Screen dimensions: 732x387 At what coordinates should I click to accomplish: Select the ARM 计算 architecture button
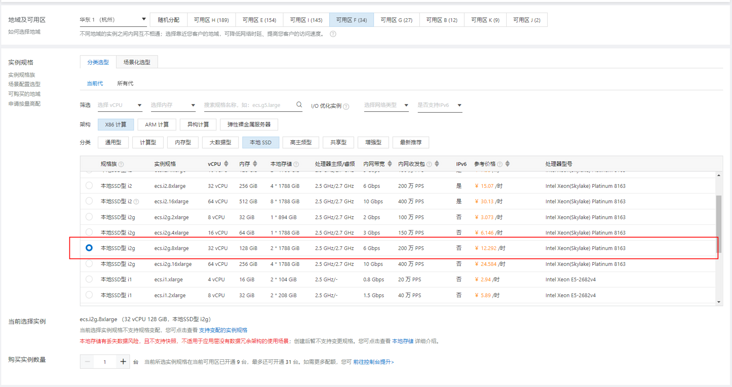(x=157, y=125)
